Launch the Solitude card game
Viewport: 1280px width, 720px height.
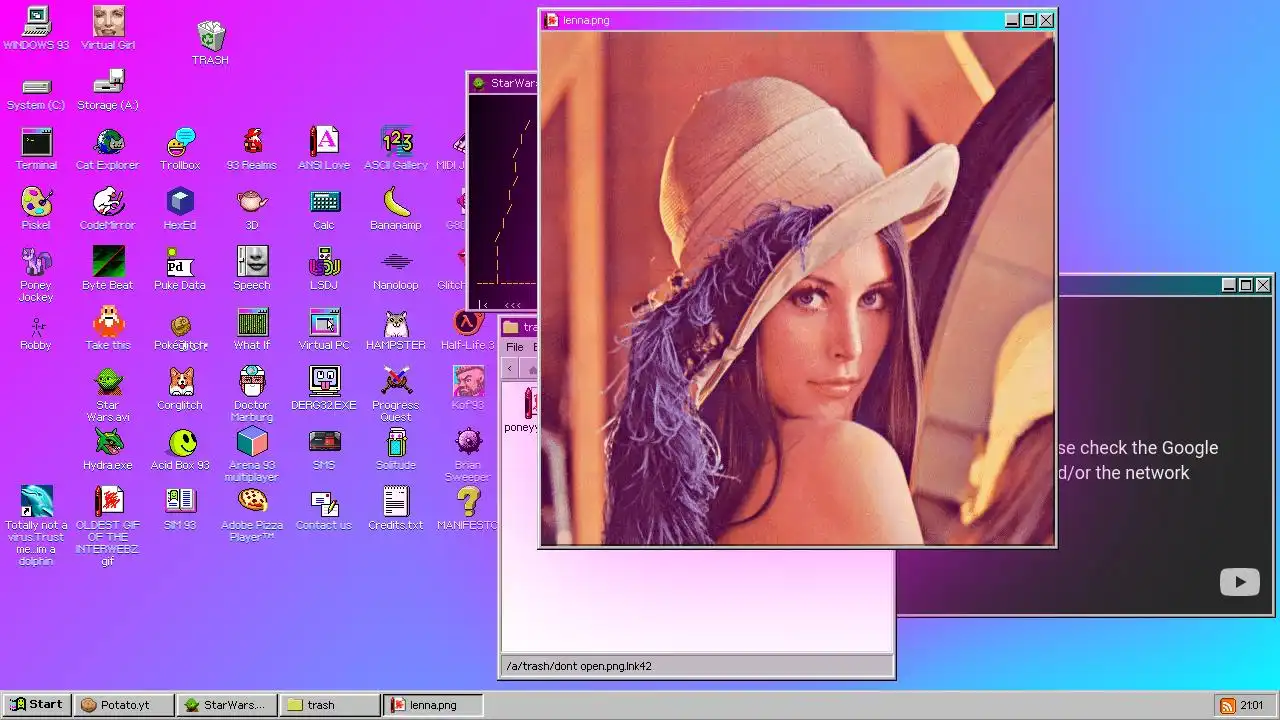click(396, 448)
